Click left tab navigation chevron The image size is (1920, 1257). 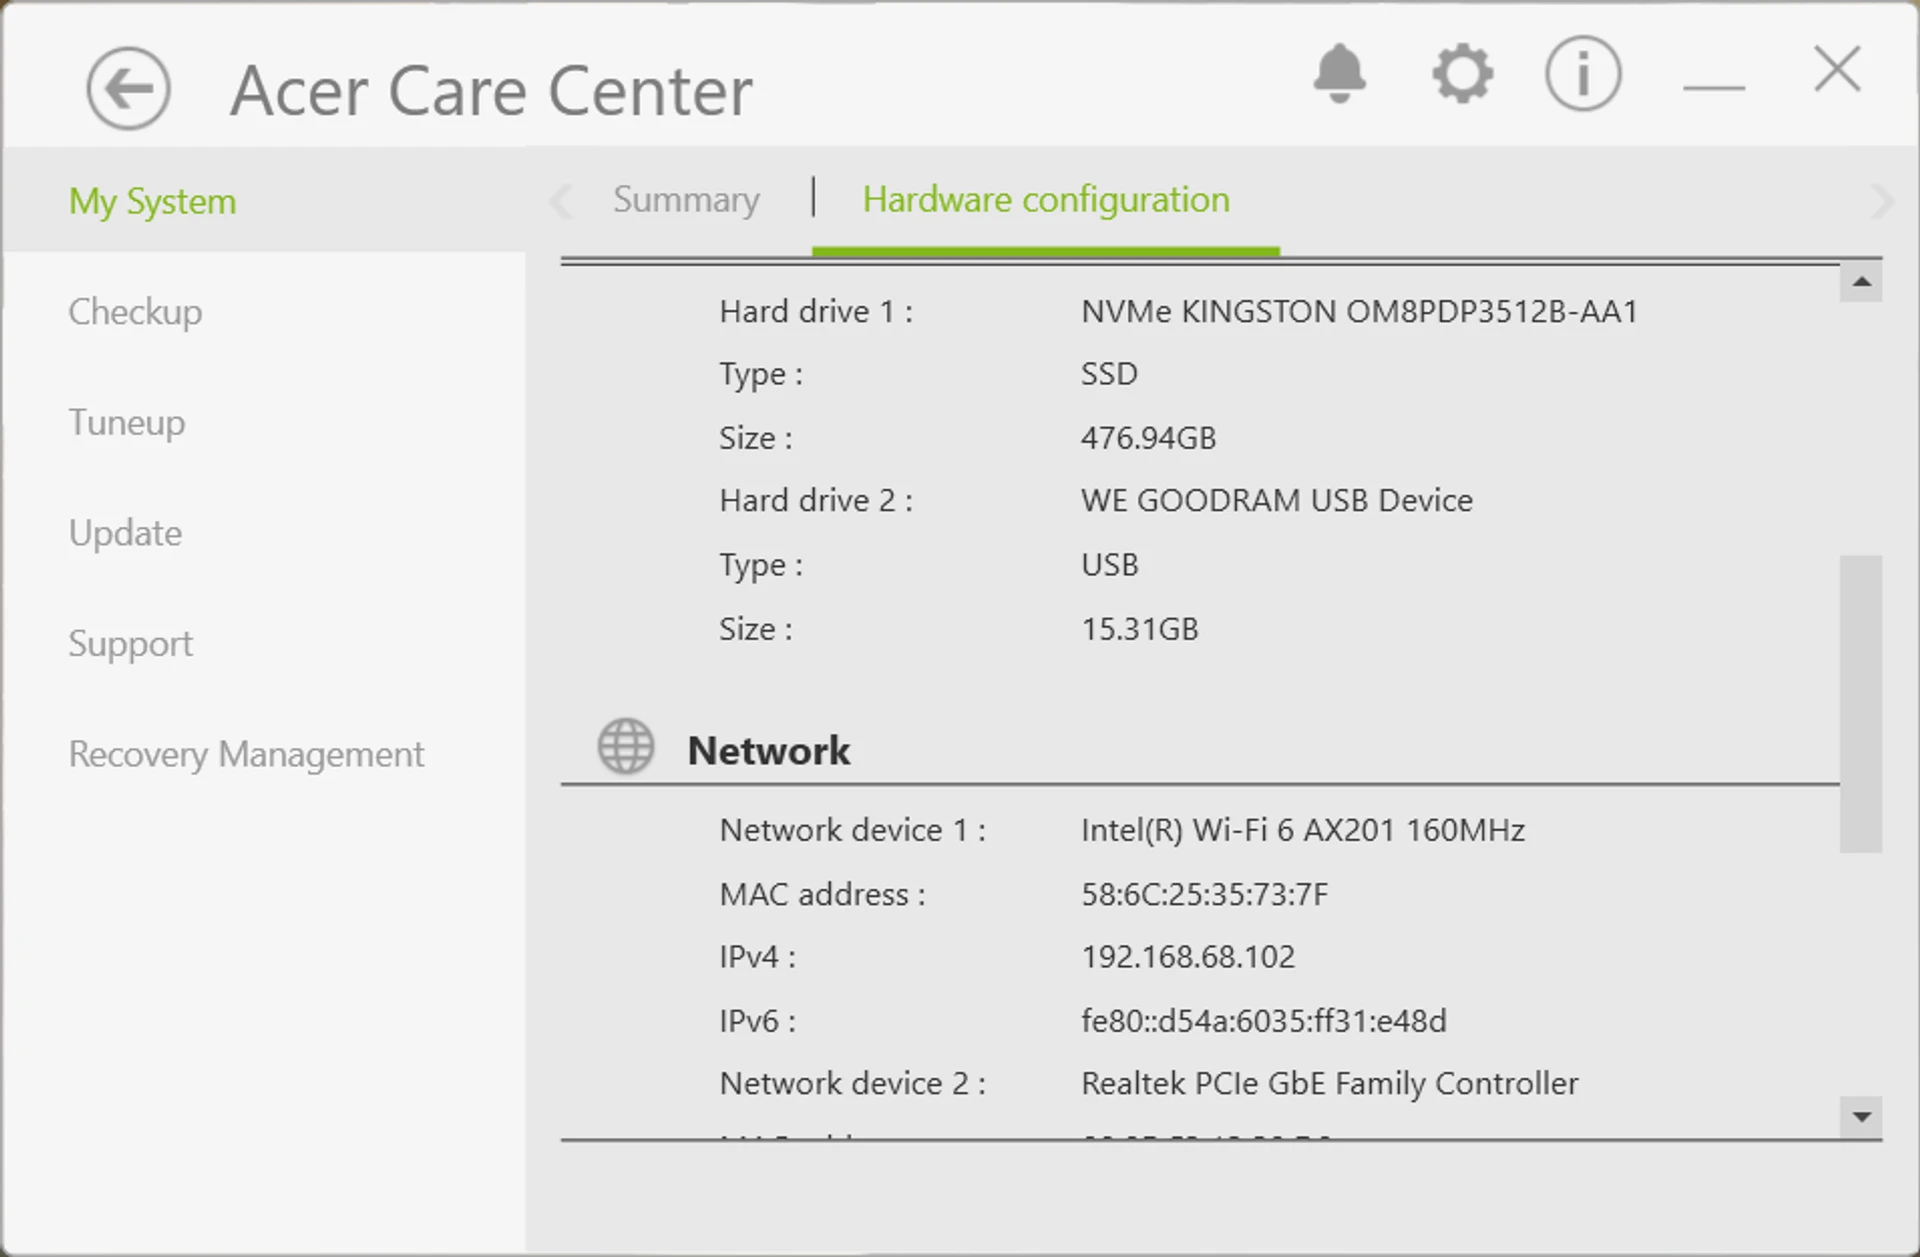coord(561,201)
